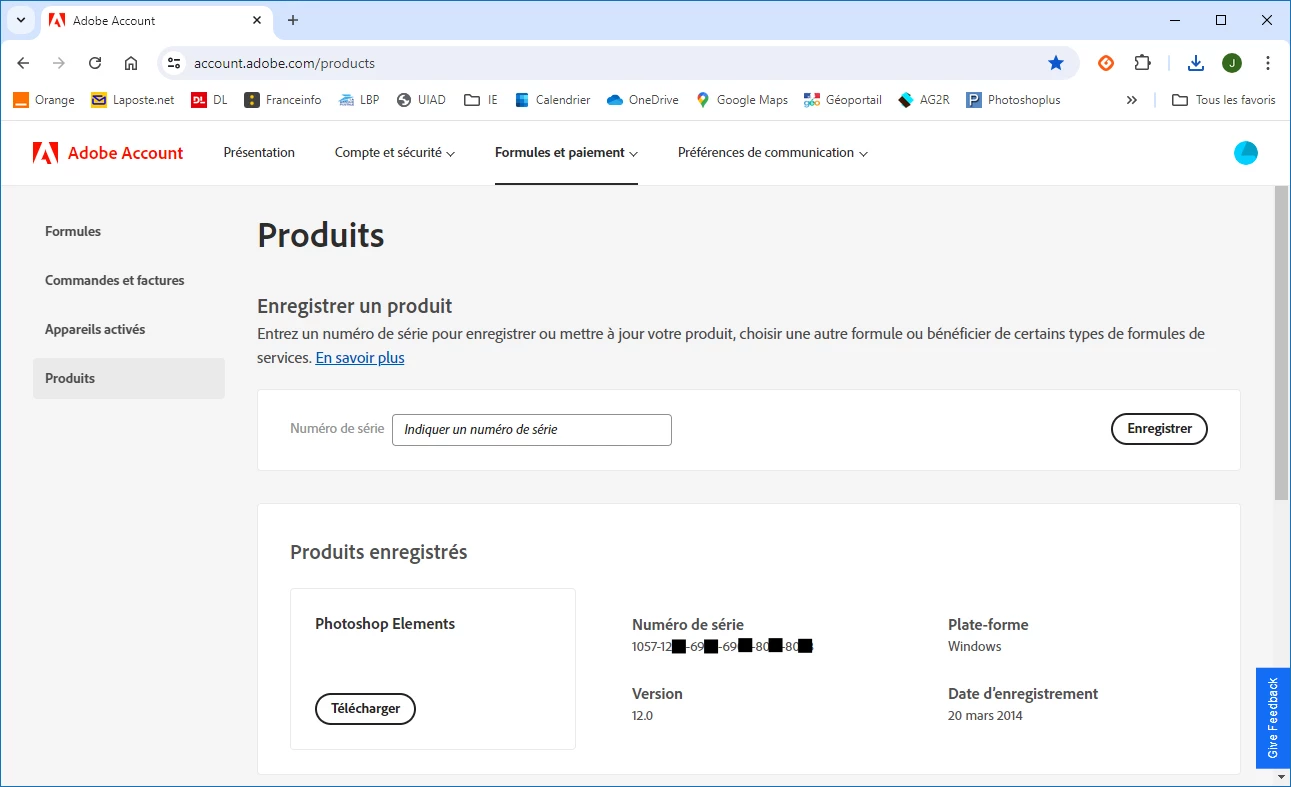
Task: Show browser downloads
Action: tap(1196, 63)
